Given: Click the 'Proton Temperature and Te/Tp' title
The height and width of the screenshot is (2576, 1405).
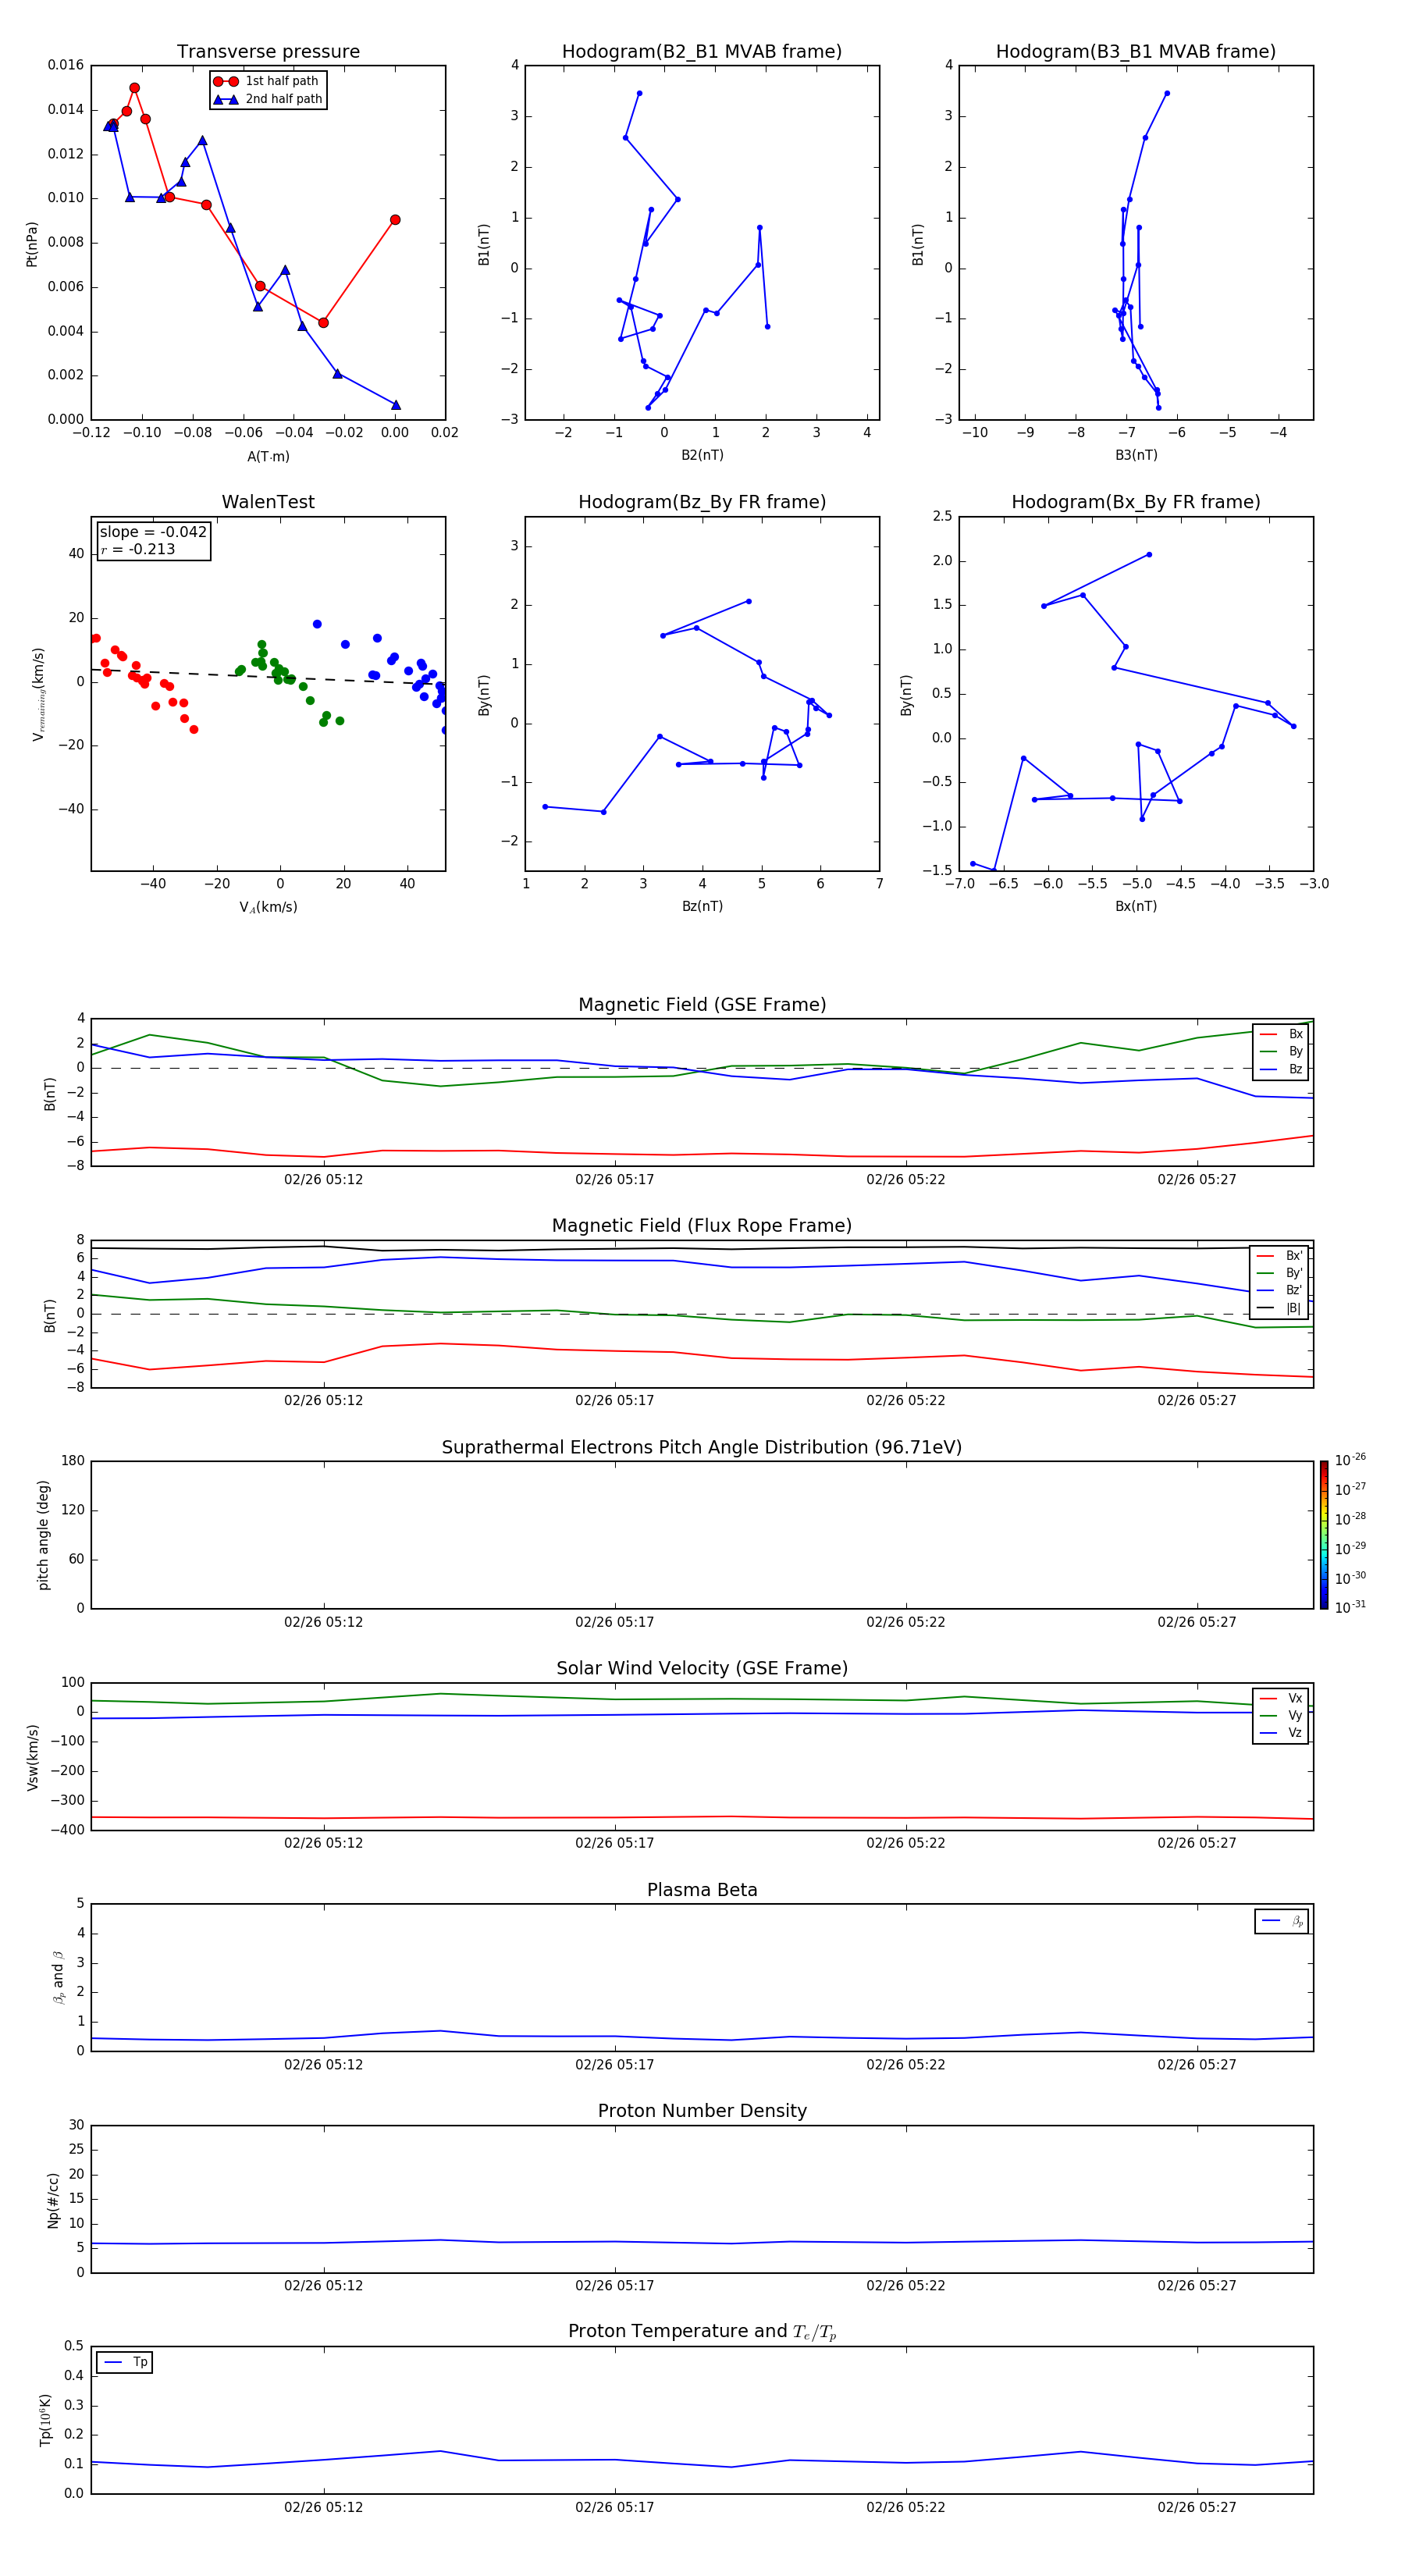Looking at the screenshot, I should (702, 2331).
